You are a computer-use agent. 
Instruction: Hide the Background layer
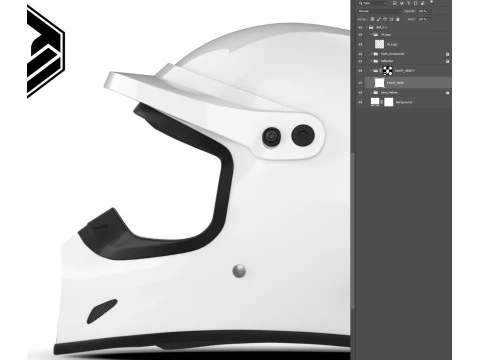coord(360,102)
